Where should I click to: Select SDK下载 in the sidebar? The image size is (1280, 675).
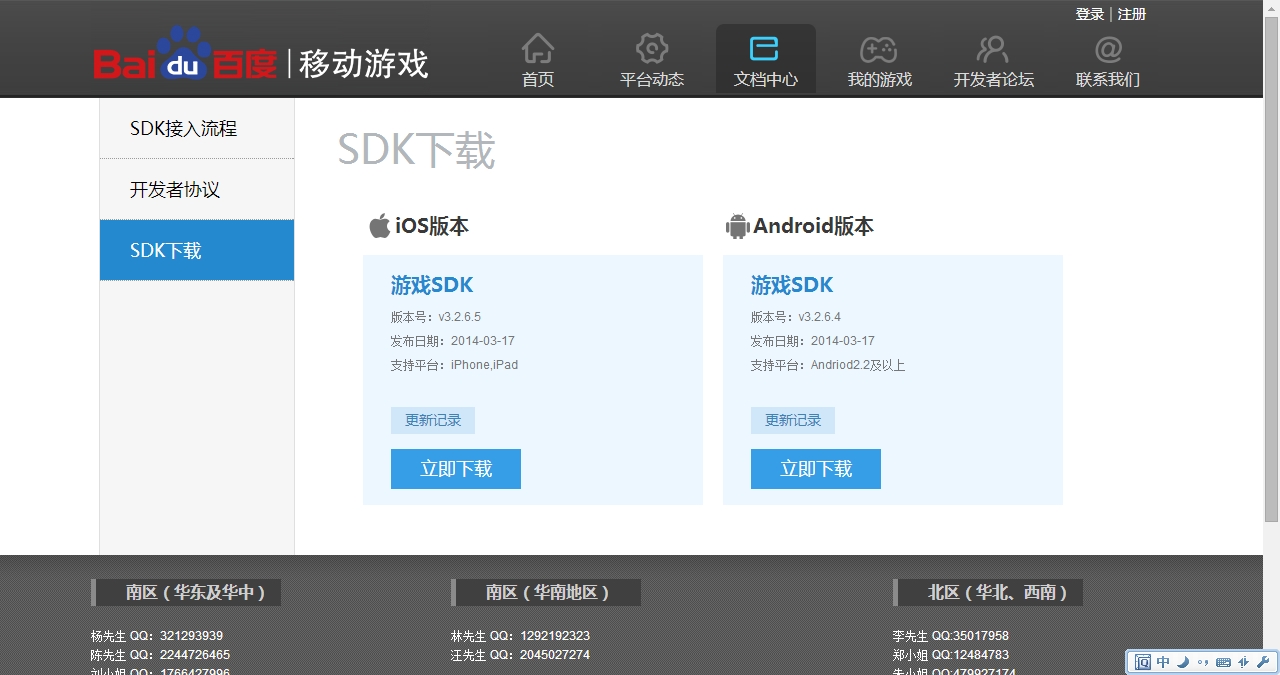197,250
